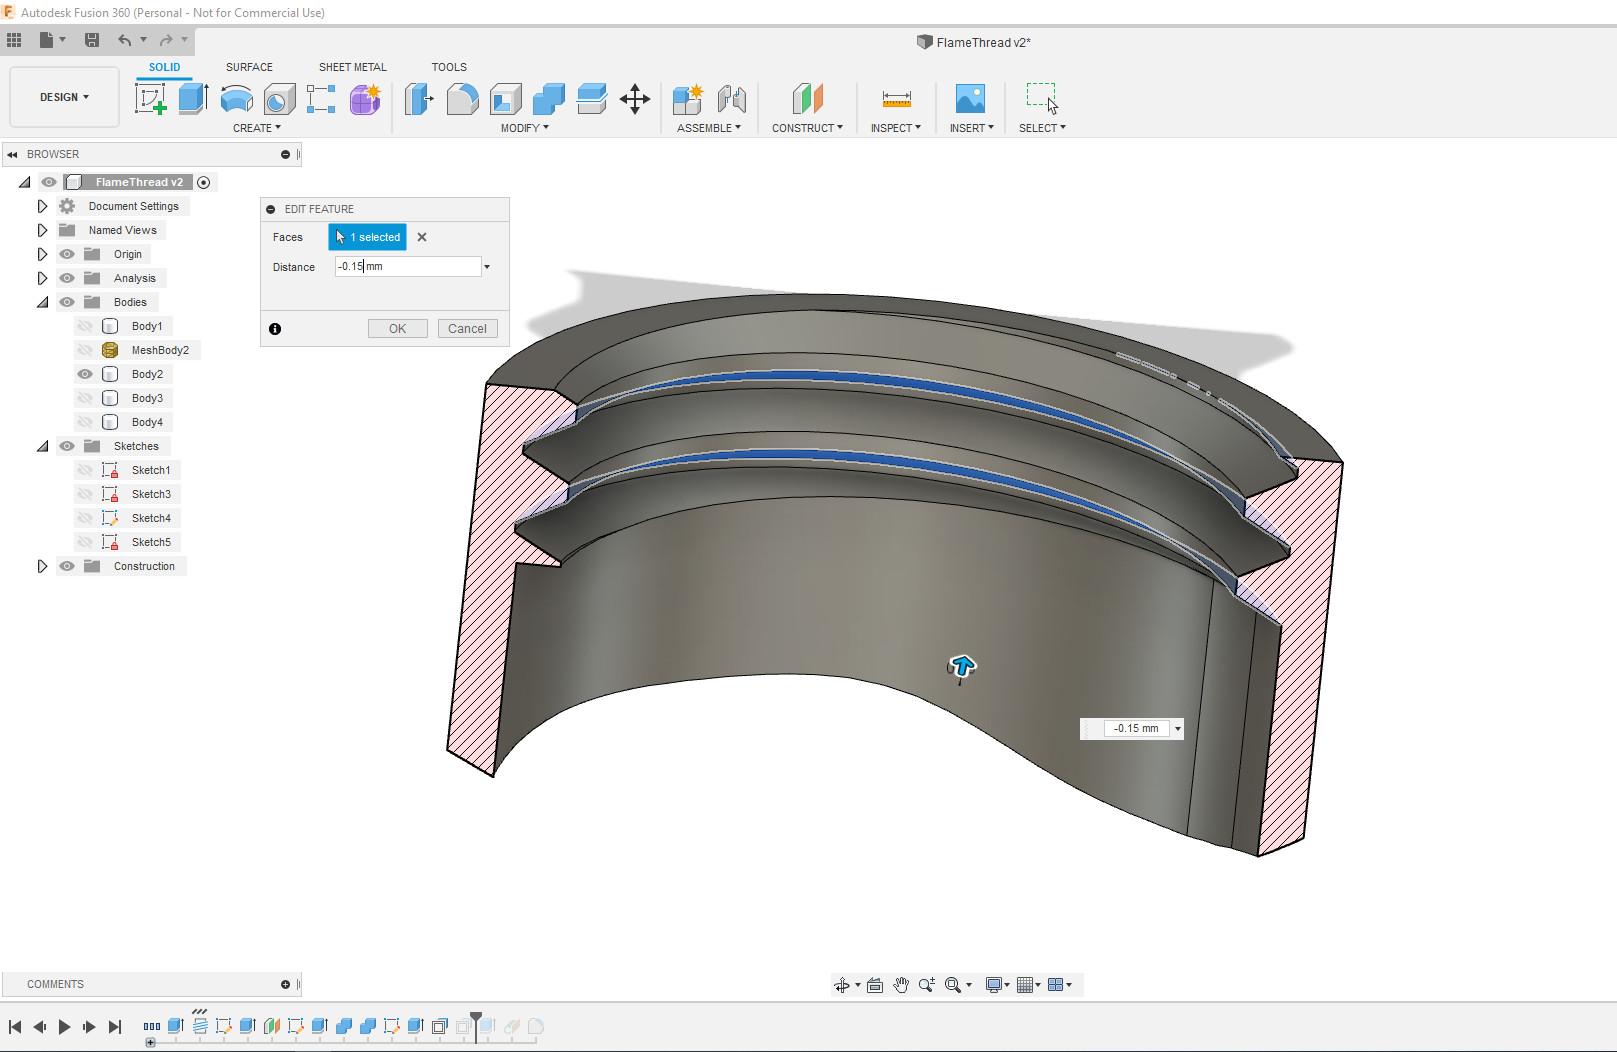The height and width of the screenshot is (1052, 1617).
Task: Click Cancel in the Edit Feature dialog
Action: (467, 329)
